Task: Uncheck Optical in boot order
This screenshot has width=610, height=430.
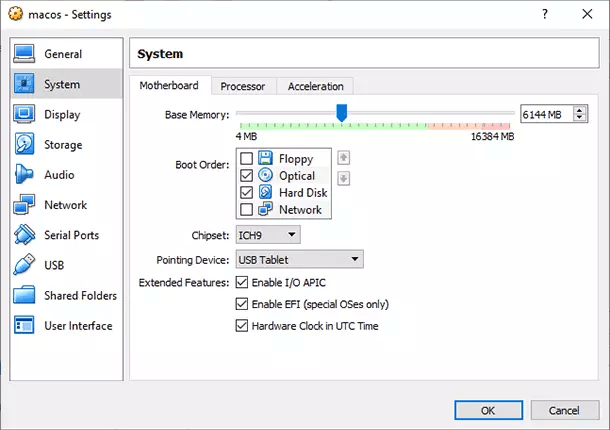Action: pyautogui.click(x=246, y=176)
